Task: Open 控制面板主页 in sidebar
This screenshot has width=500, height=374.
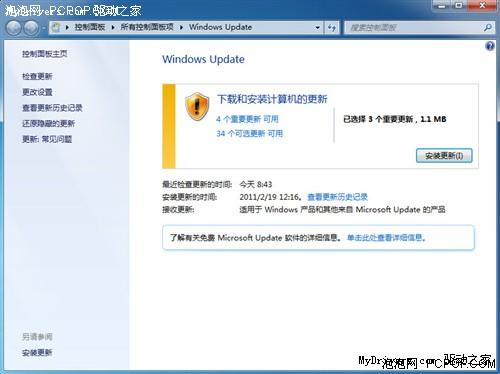Action: [x=45, y=54]
